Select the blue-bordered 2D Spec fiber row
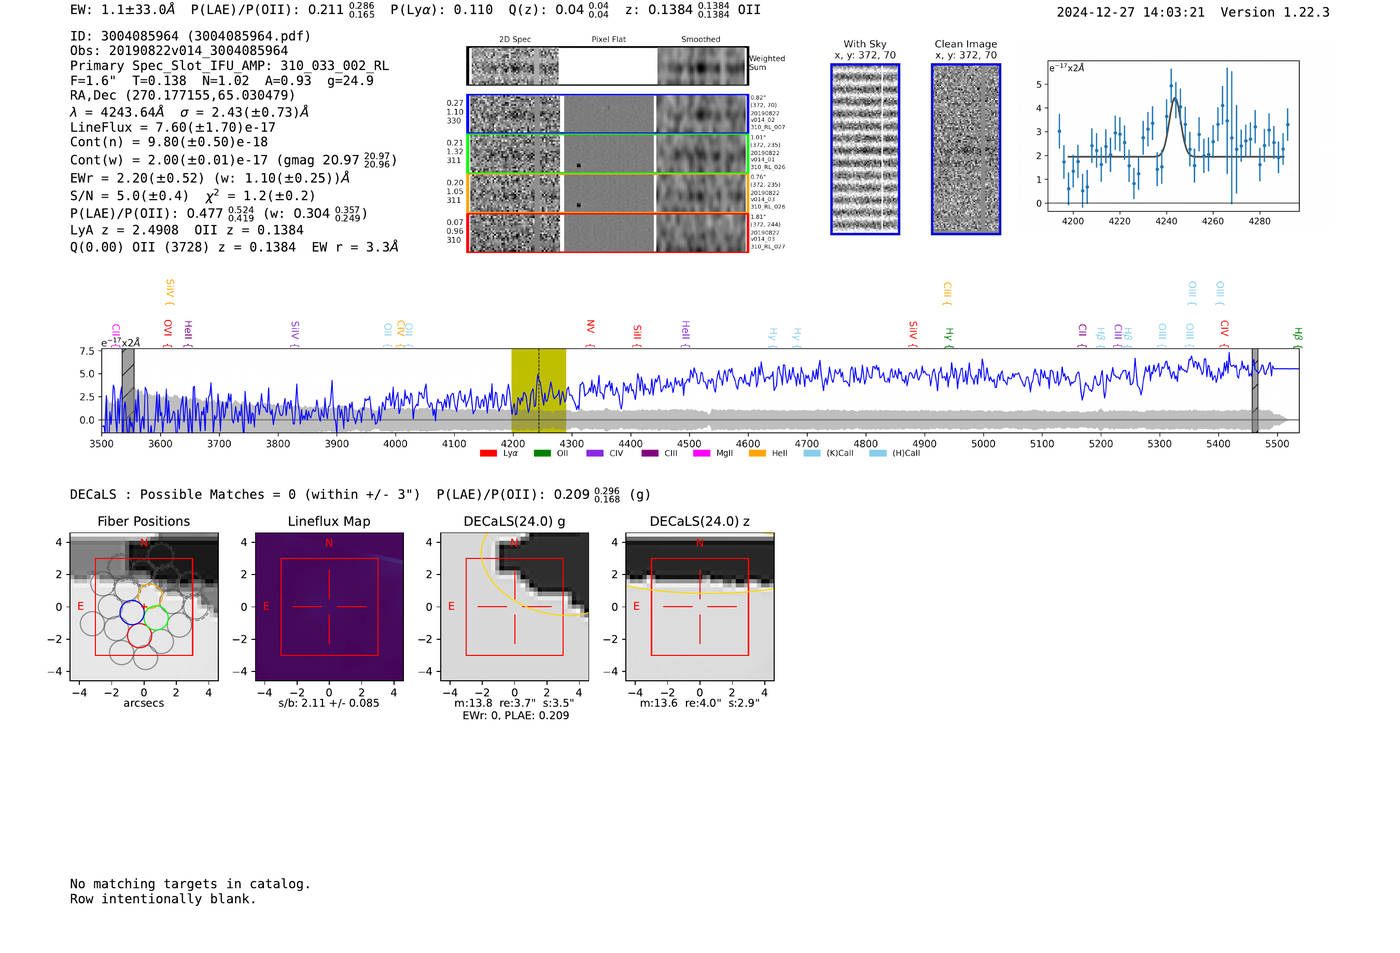Screen dimensions: 1400x953 click(x=515, y=114)
